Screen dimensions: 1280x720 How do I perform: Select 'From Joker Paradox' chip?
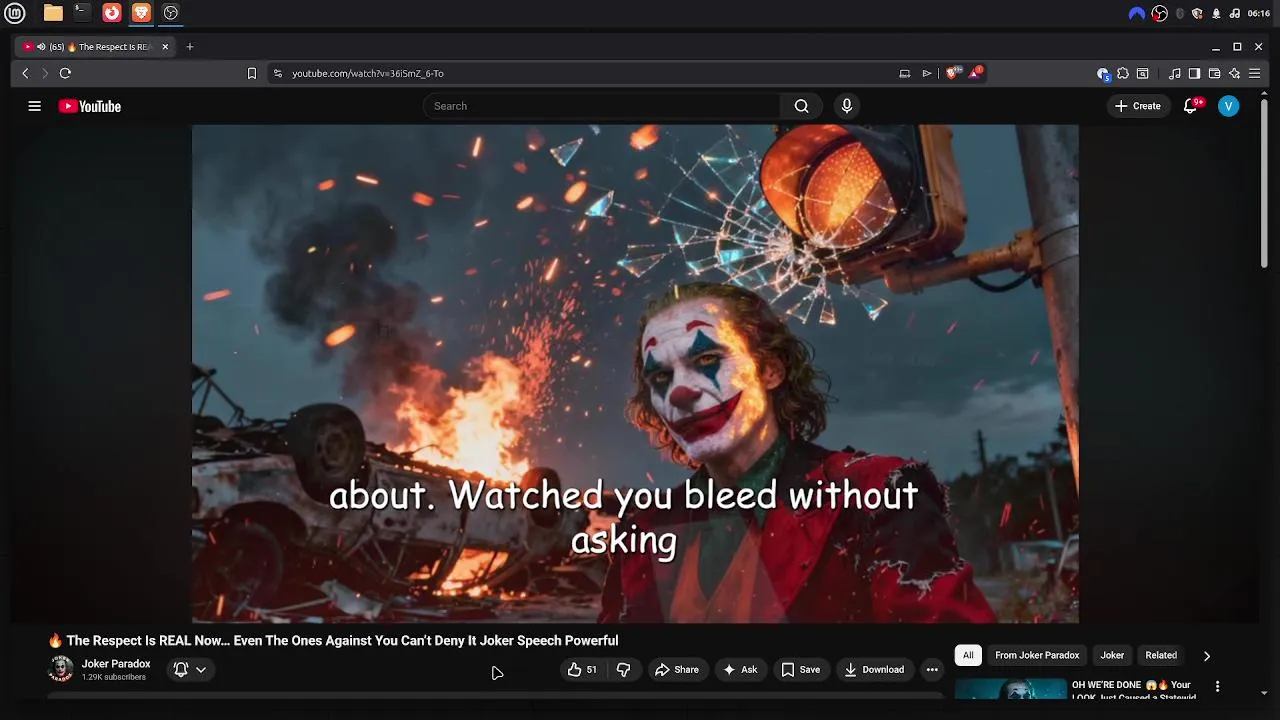click(1037, 655)
